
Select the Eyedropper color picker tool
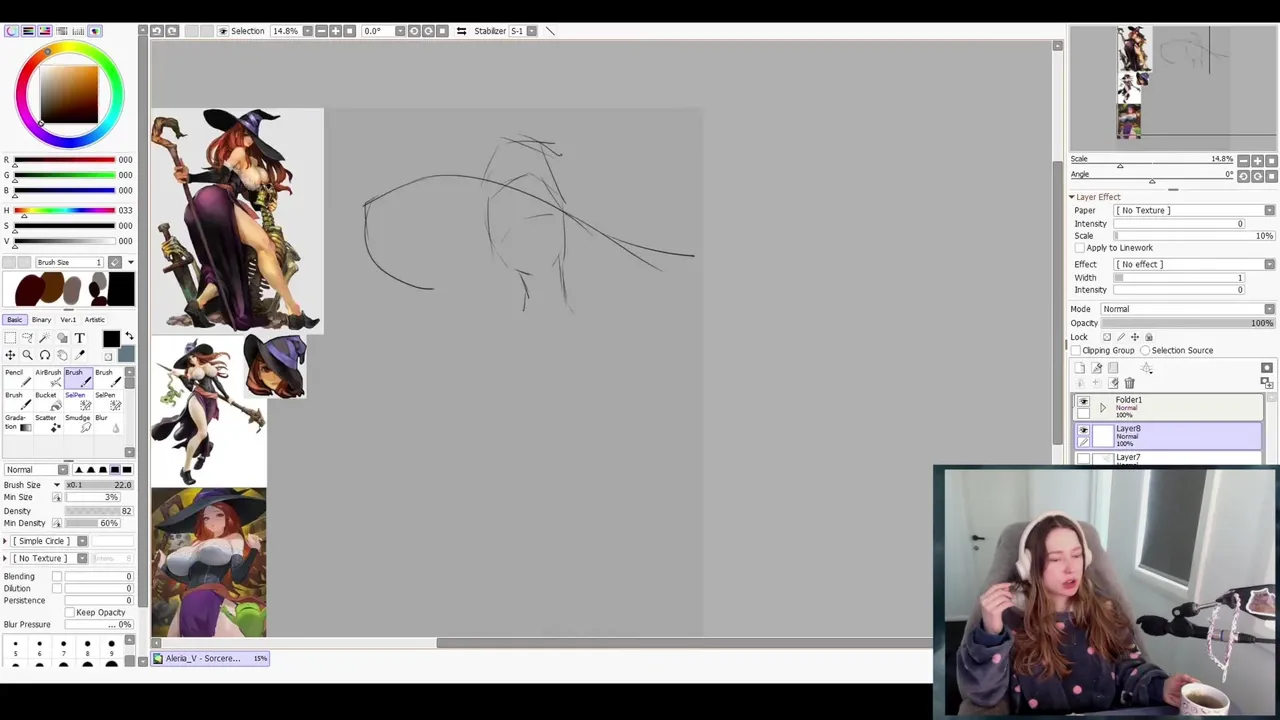click(x=79, y=355)
